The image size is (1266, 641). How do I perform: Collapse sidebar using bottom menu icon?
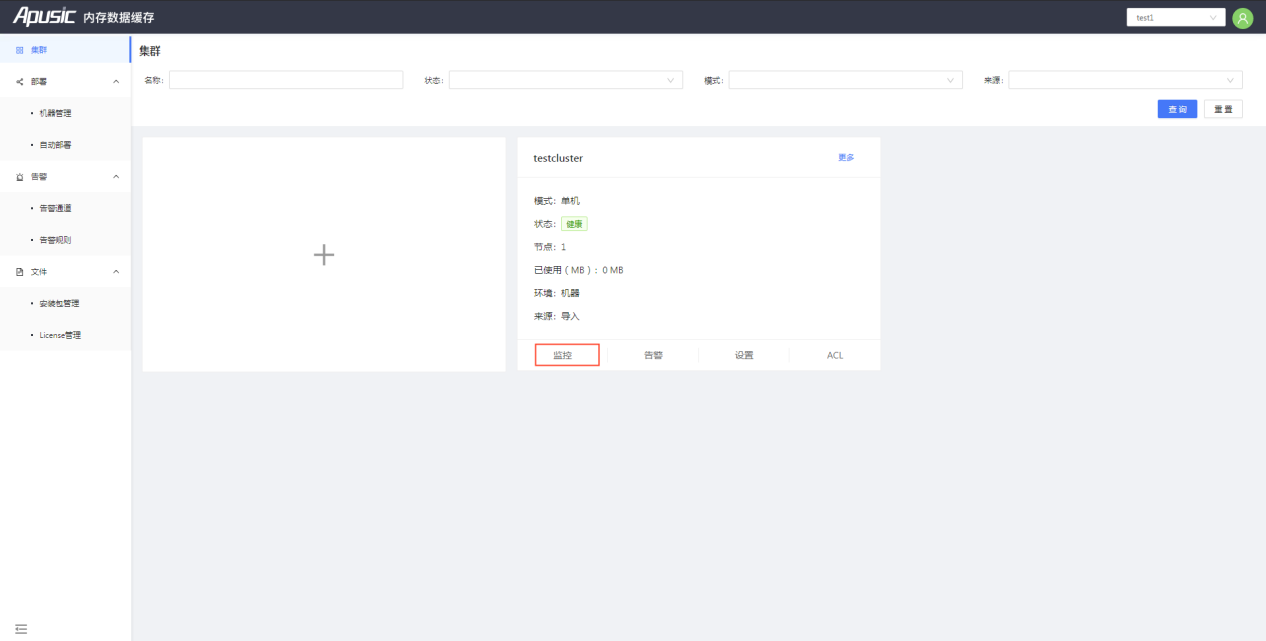[21, 629]
